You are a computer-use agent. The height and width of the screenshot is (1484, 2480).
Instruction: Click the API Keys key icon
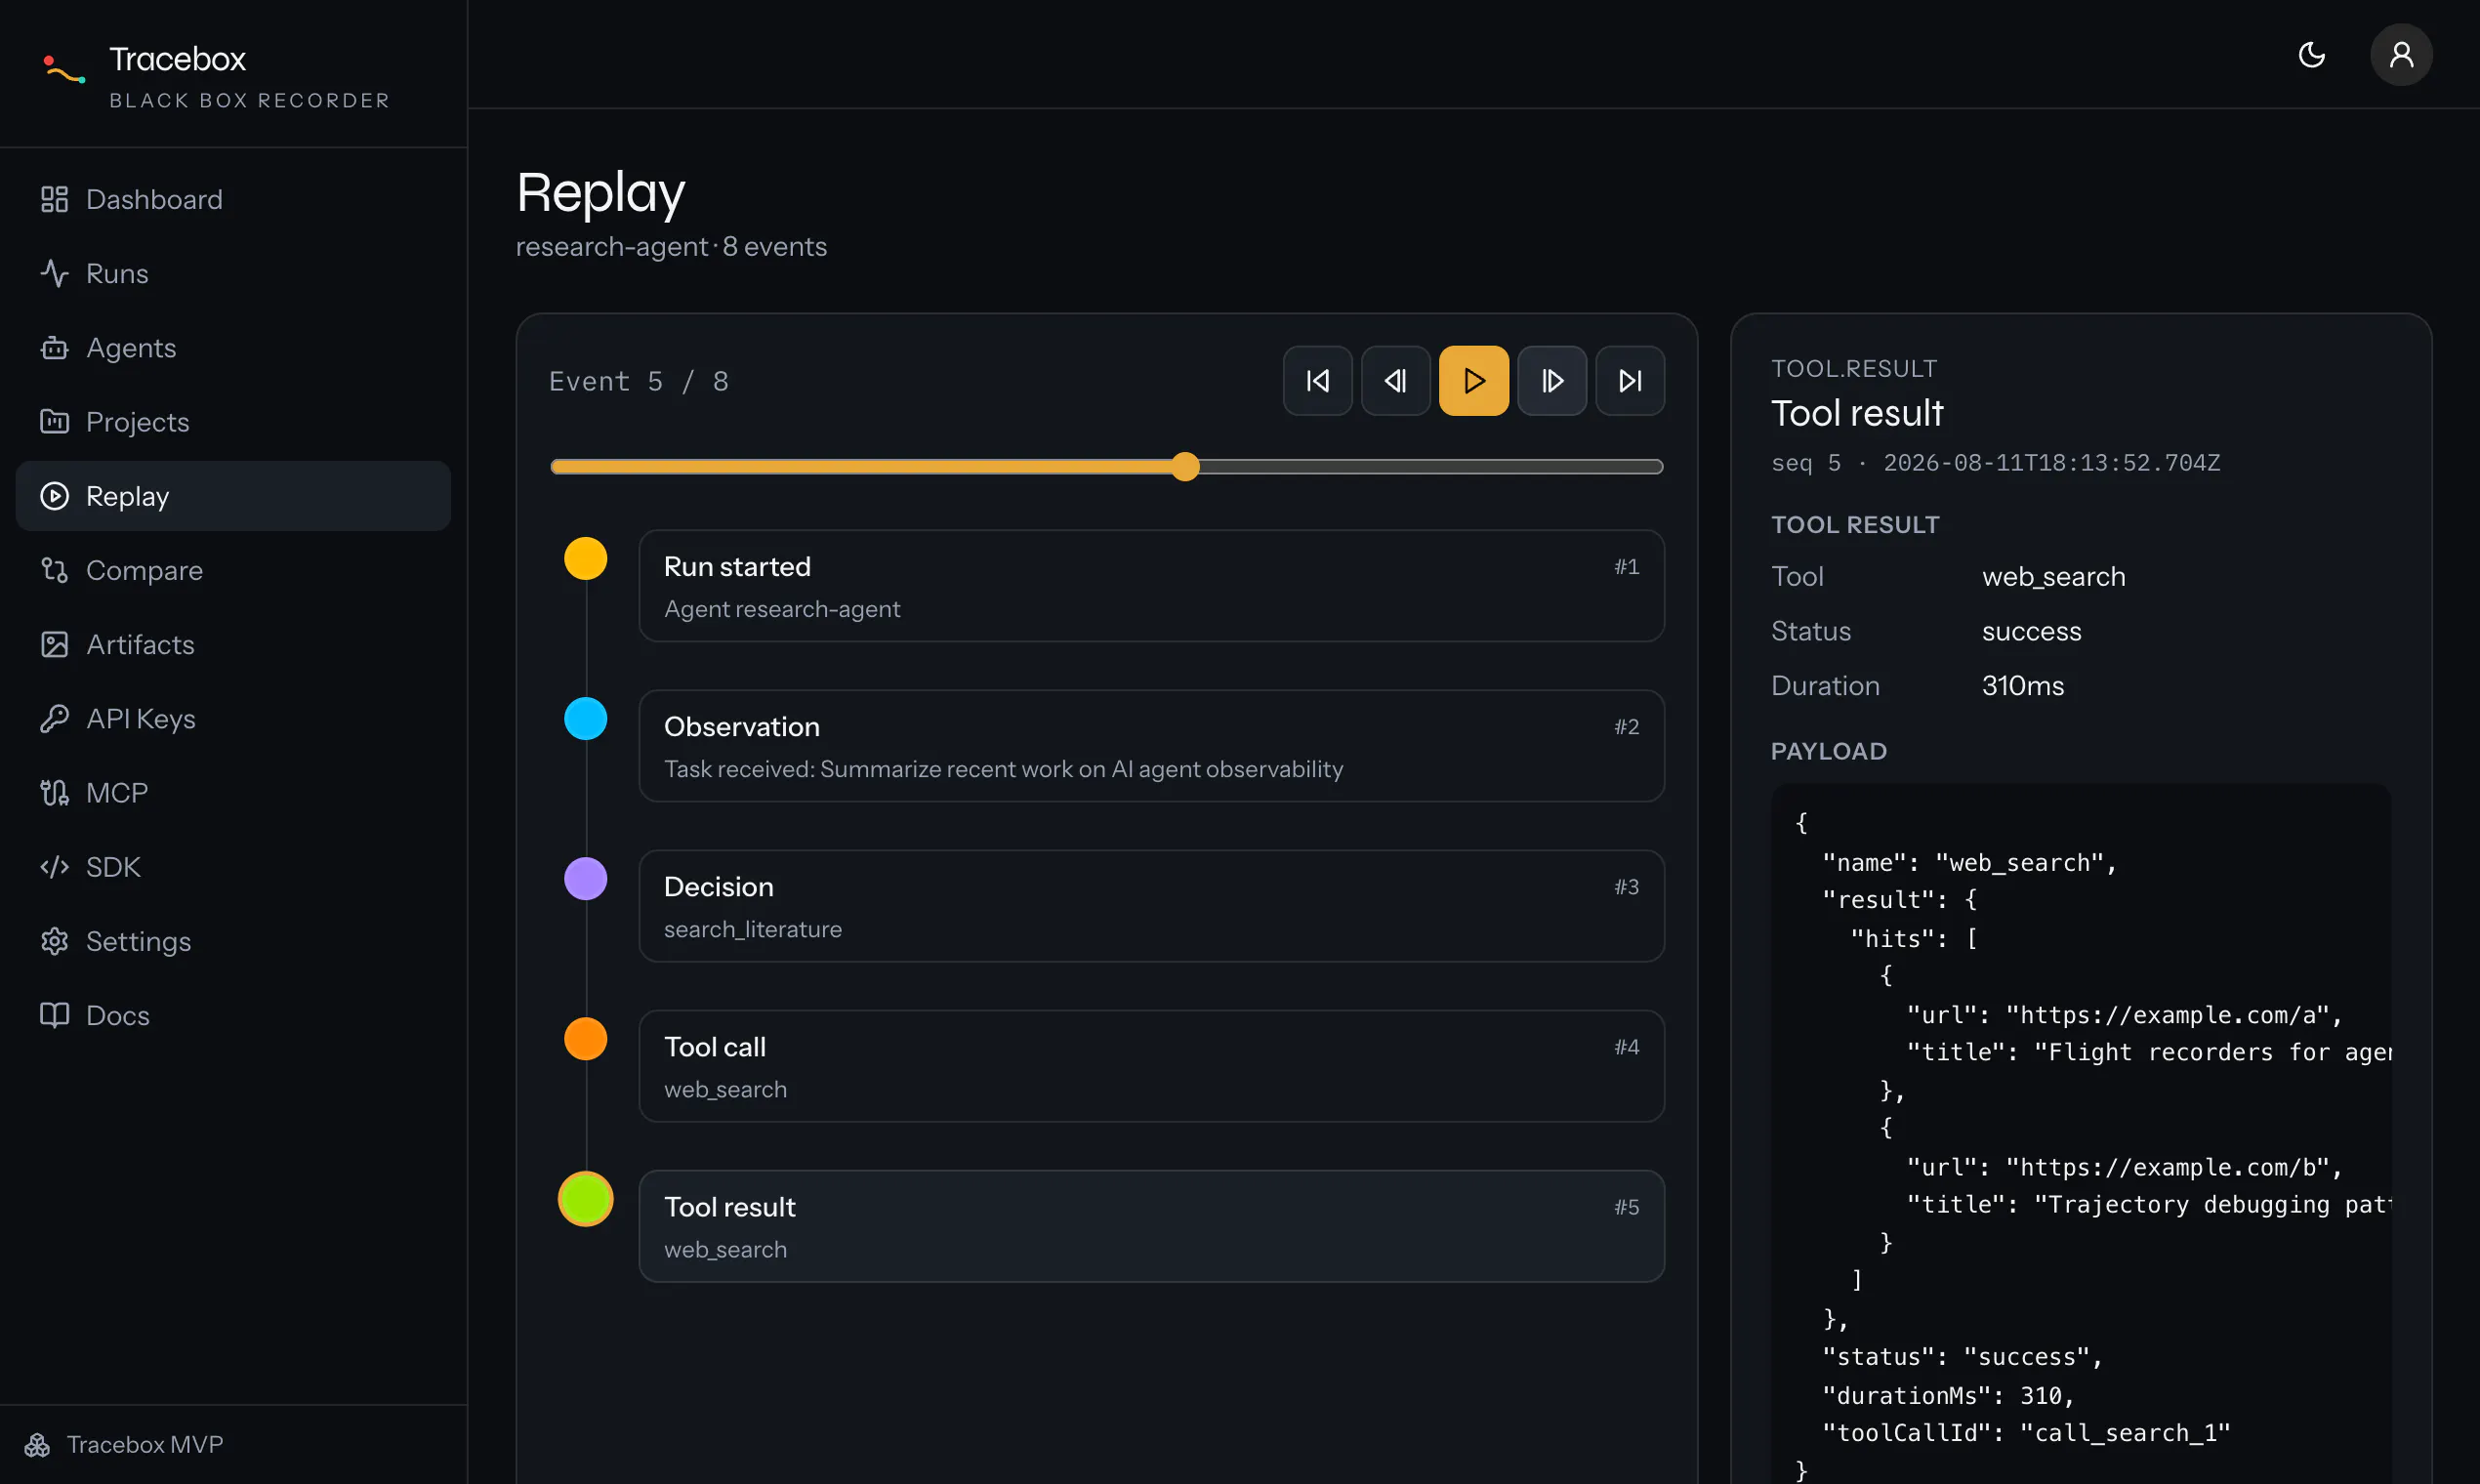(x=54, y=718)
